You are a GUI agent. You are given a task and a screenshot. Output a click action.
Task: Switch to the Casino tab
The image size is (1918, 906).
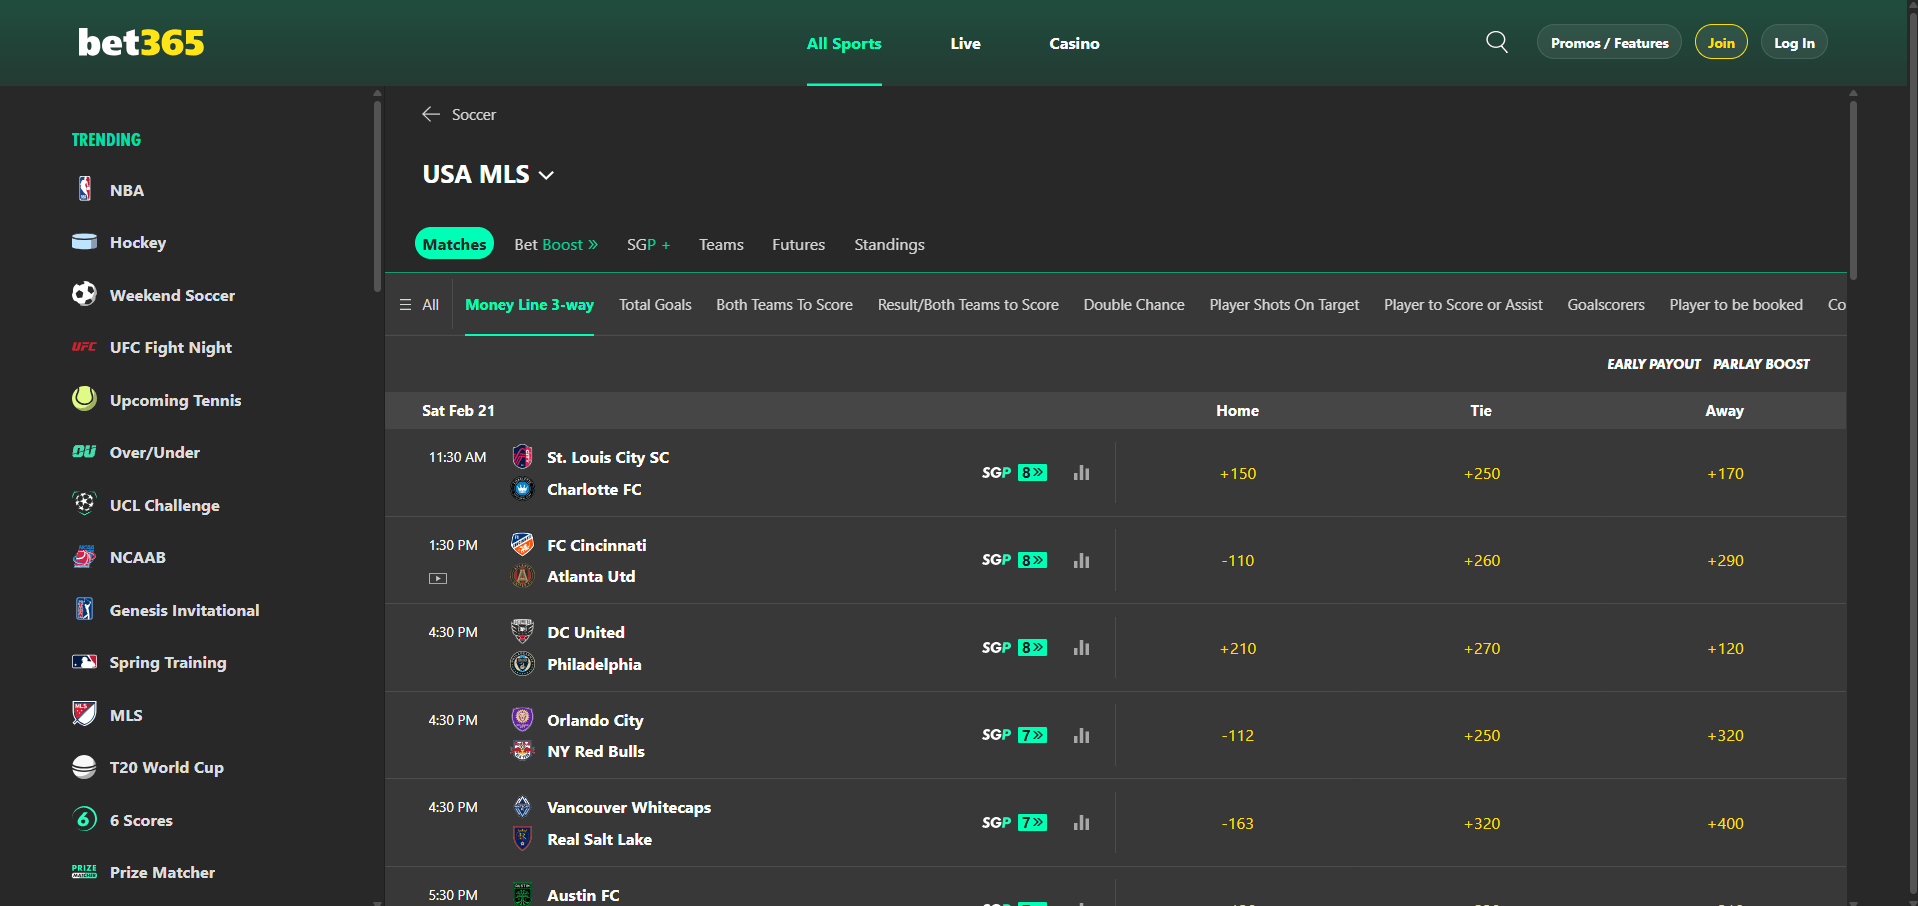pyautogui.click(x=1073, y=43)
